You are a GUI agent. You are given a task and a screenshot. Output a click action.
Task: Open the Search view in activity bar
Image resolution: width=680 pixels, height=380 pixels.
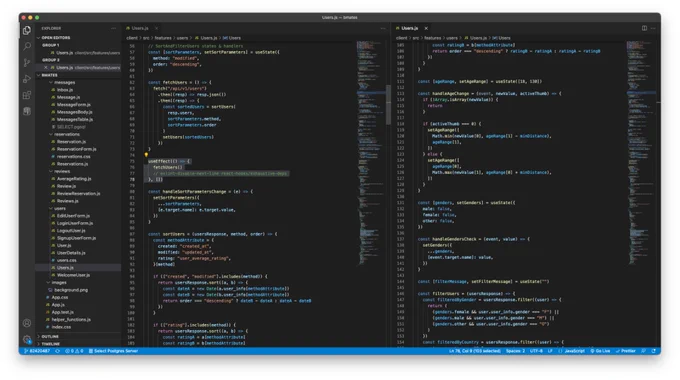point(27,46)
